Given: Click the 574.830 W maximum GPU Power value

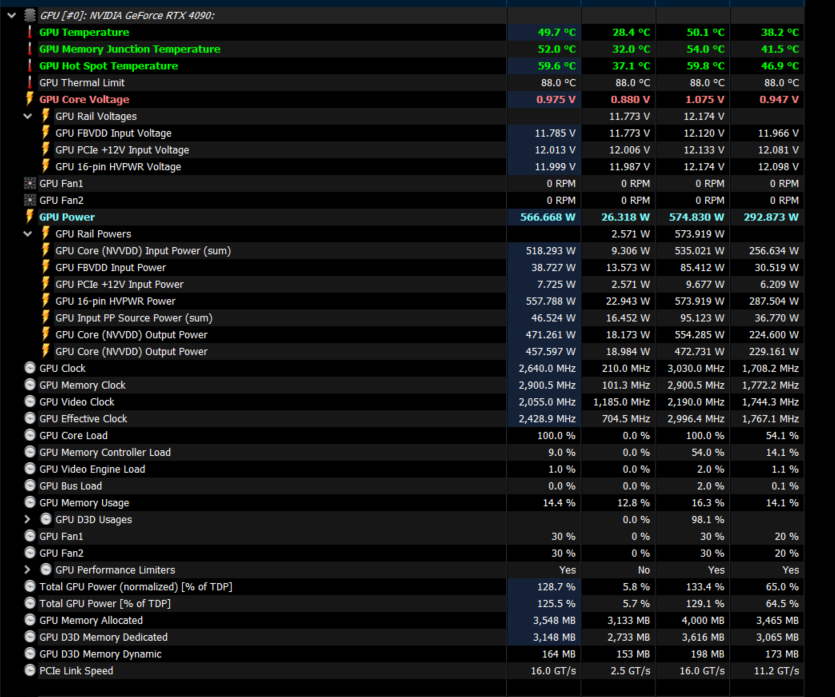Looking at the screenshot, I should pyautogui.click(x=697, y=217).
